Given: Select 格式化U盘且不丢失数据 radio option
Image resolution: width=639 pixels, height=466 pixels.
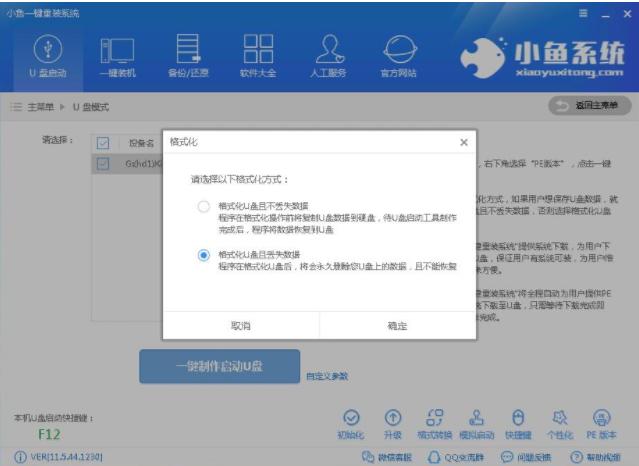Looking at the screenshot, I should 204,206.
